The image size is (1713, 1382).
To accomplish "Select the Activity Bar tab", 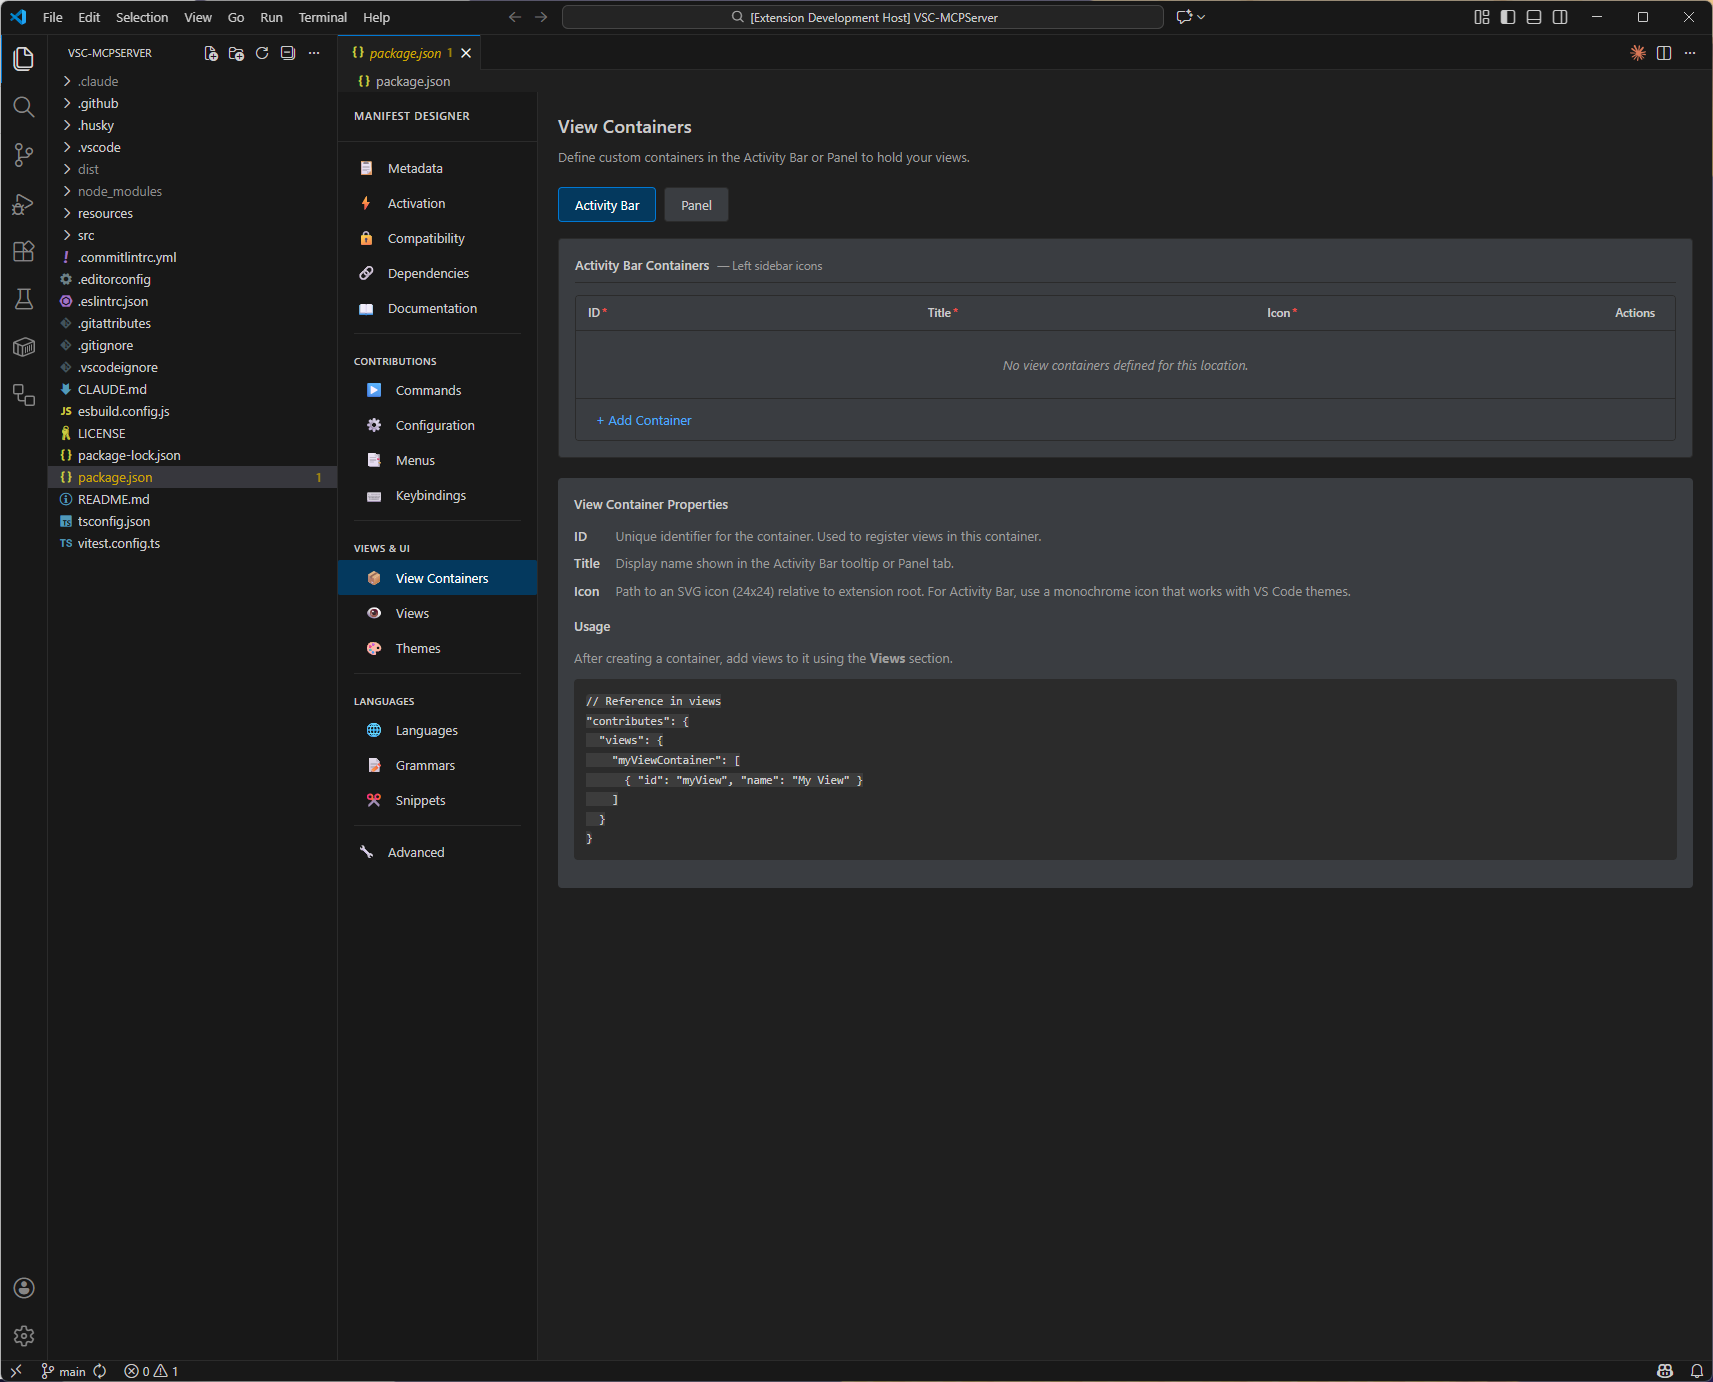I will point(607,205).
